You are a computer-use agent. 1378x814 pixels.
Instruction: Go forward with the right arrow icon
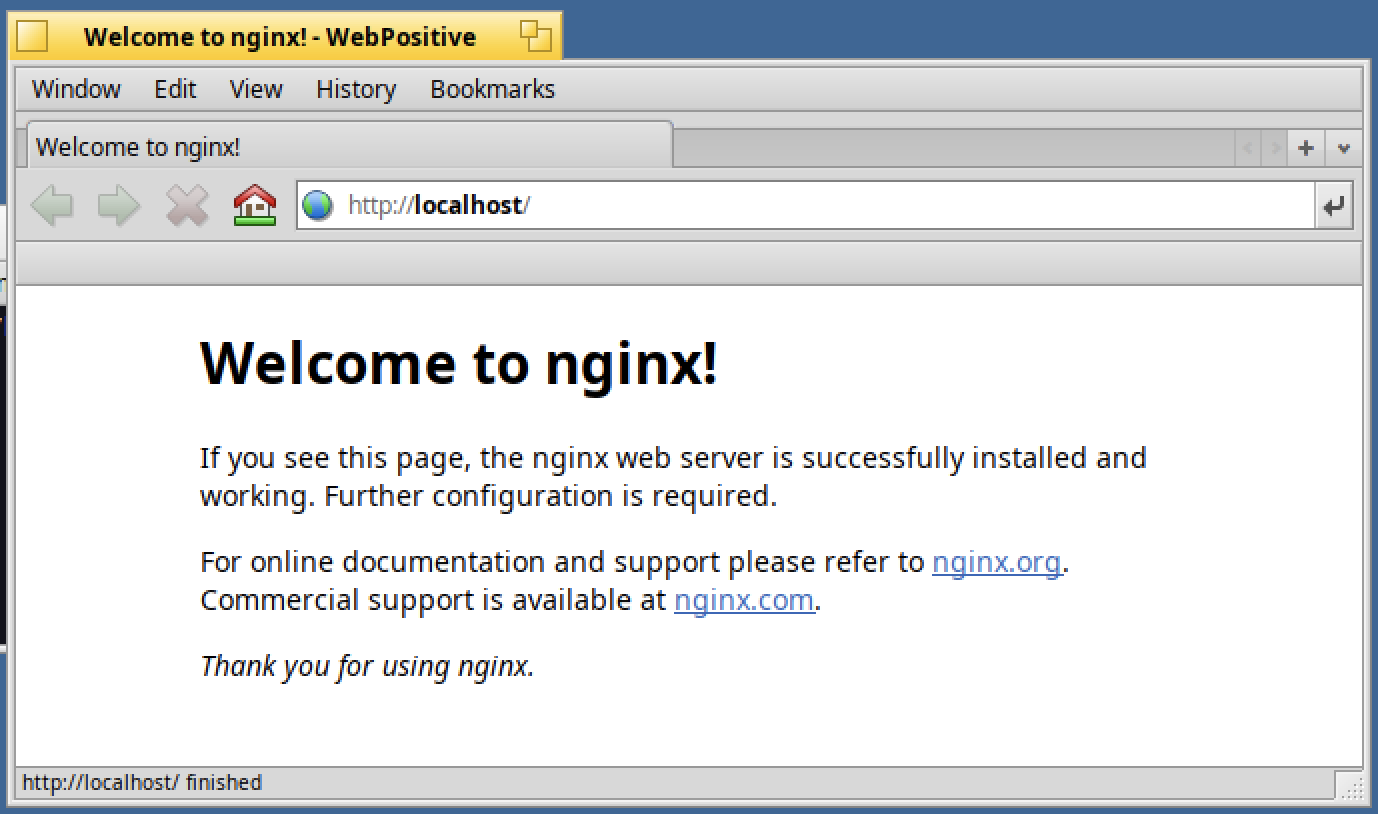[119, 206]
